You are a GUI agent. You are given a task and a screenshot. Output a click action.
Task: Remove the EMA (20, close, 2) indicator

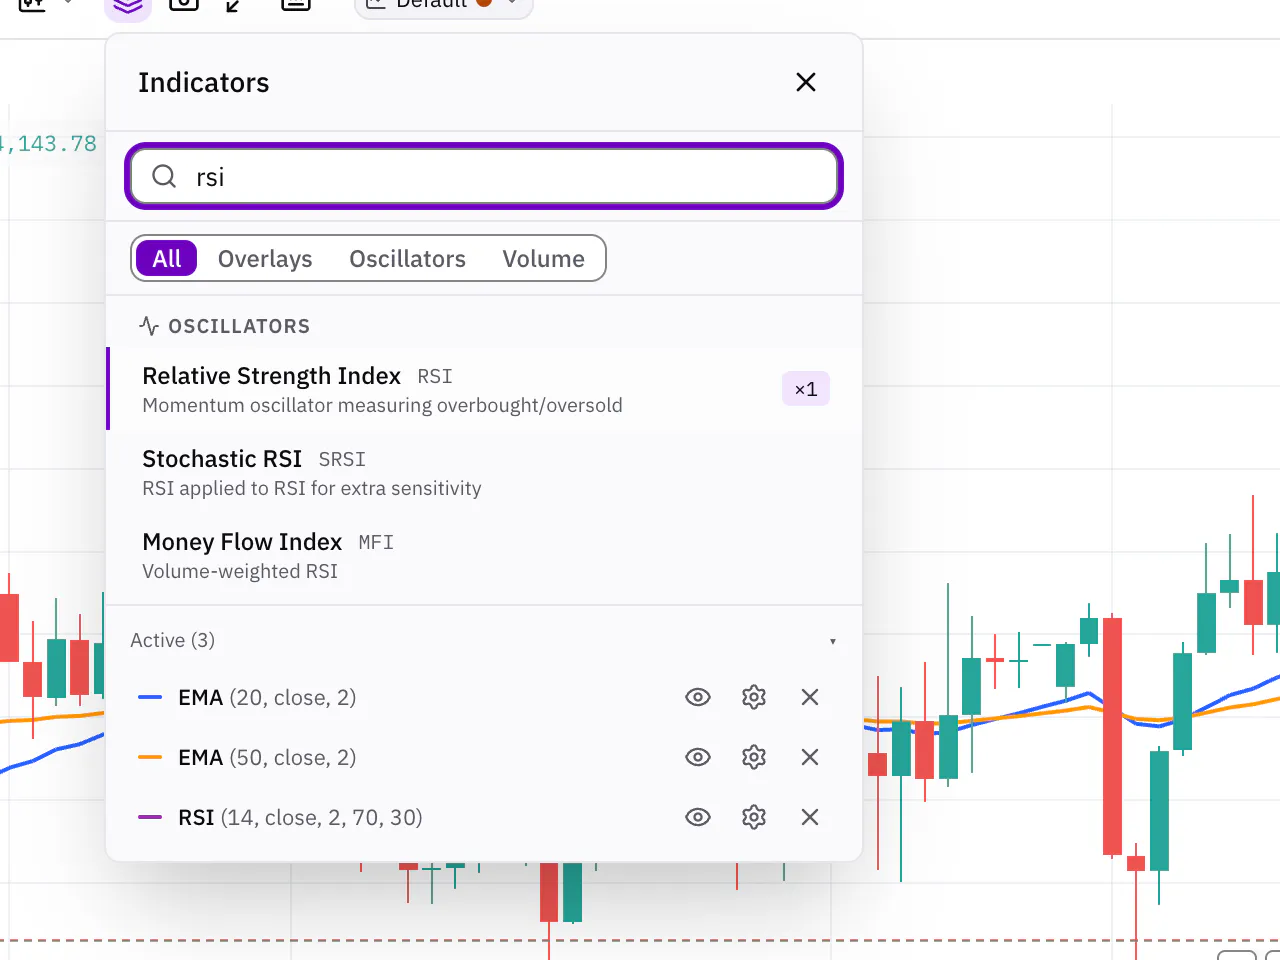[x=810, y=697]
